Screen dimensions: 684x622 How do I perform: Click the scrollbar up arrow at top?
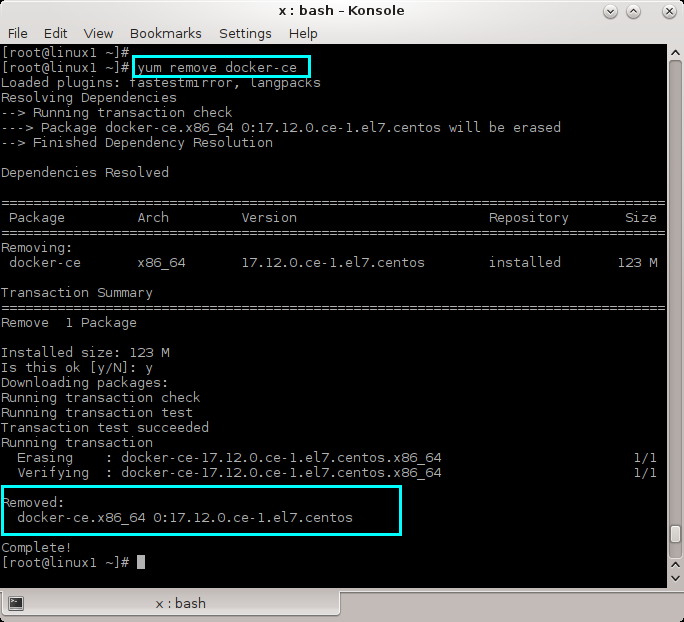[x=675, y=53]
